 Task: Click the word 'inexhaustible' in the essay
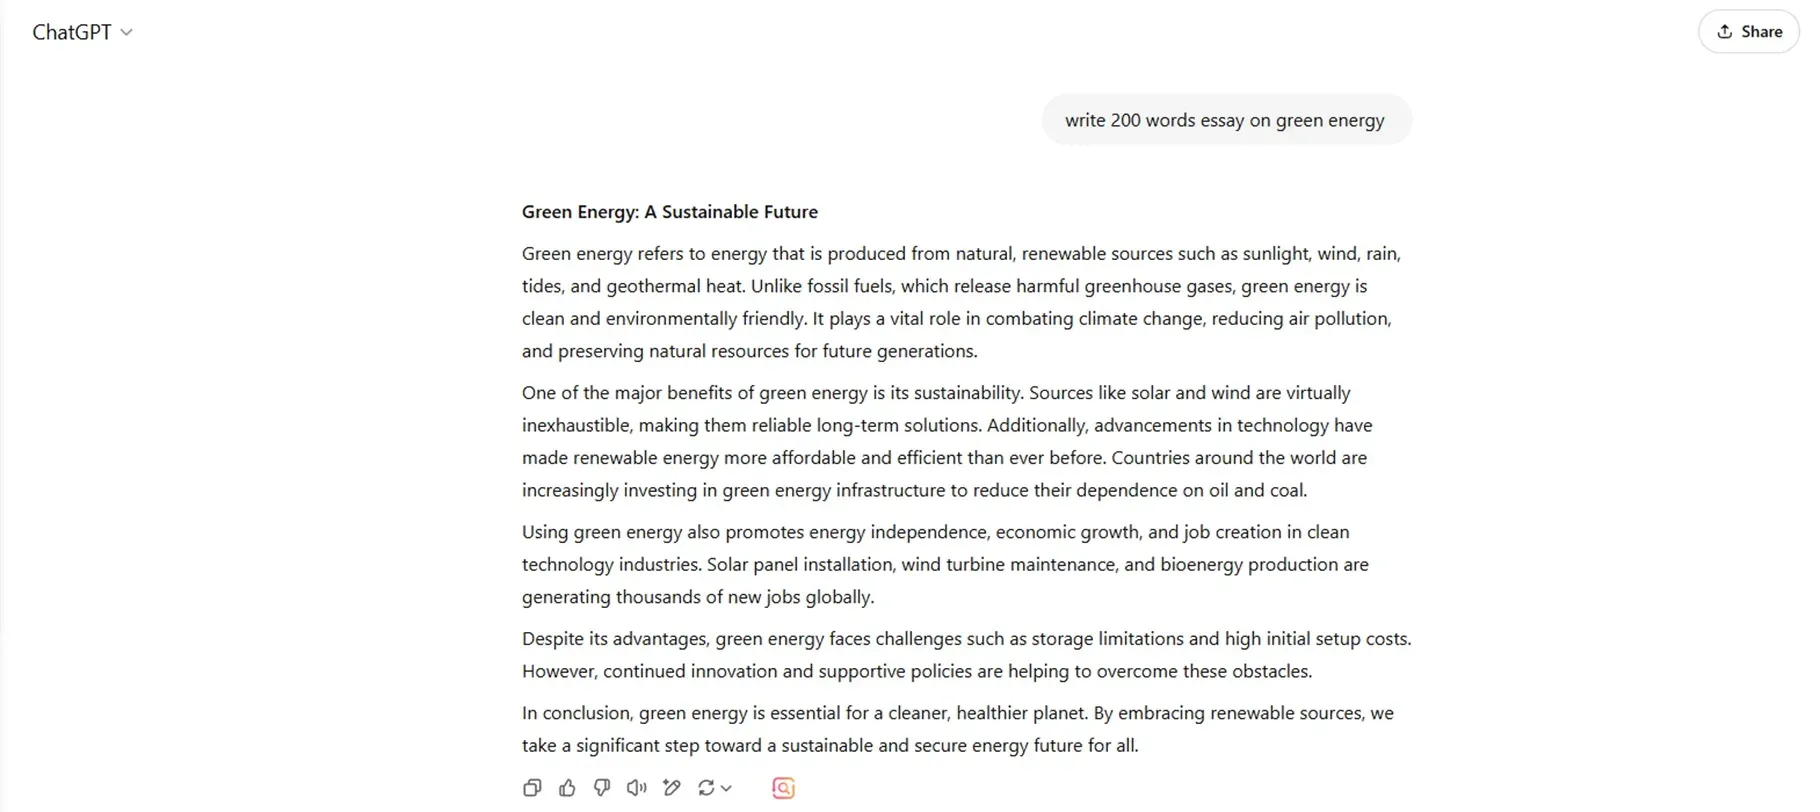575,425
